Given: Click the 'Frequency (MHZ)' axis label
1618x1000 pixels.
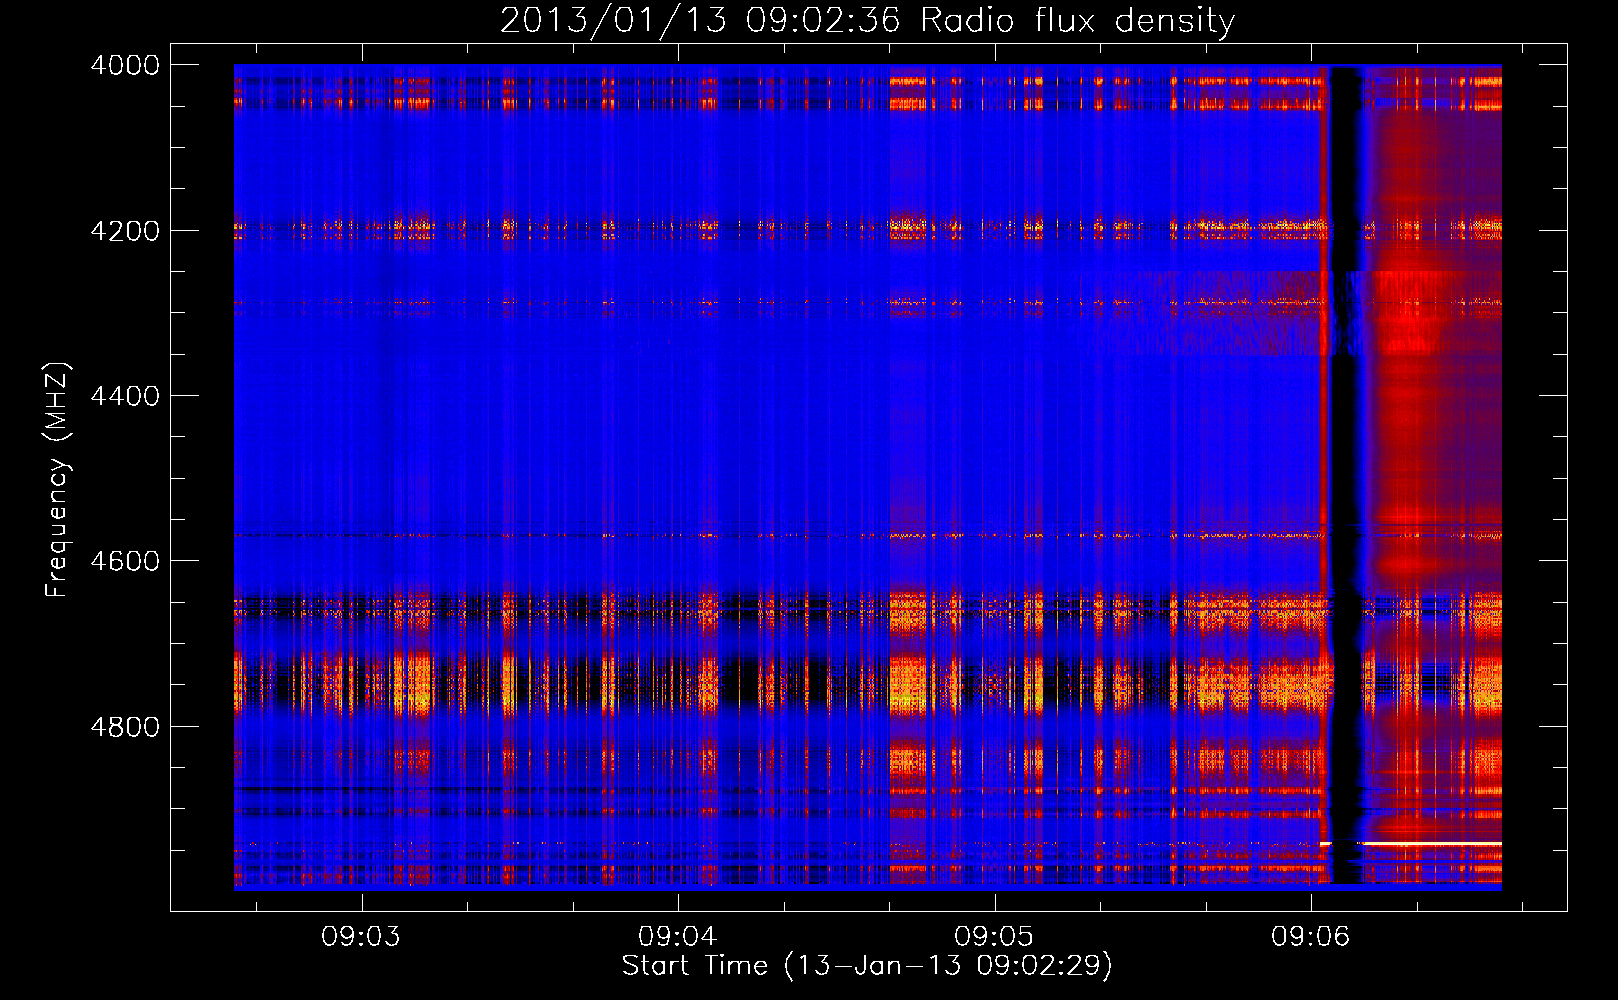Looking at the screenshot, I should click(57, 480).
